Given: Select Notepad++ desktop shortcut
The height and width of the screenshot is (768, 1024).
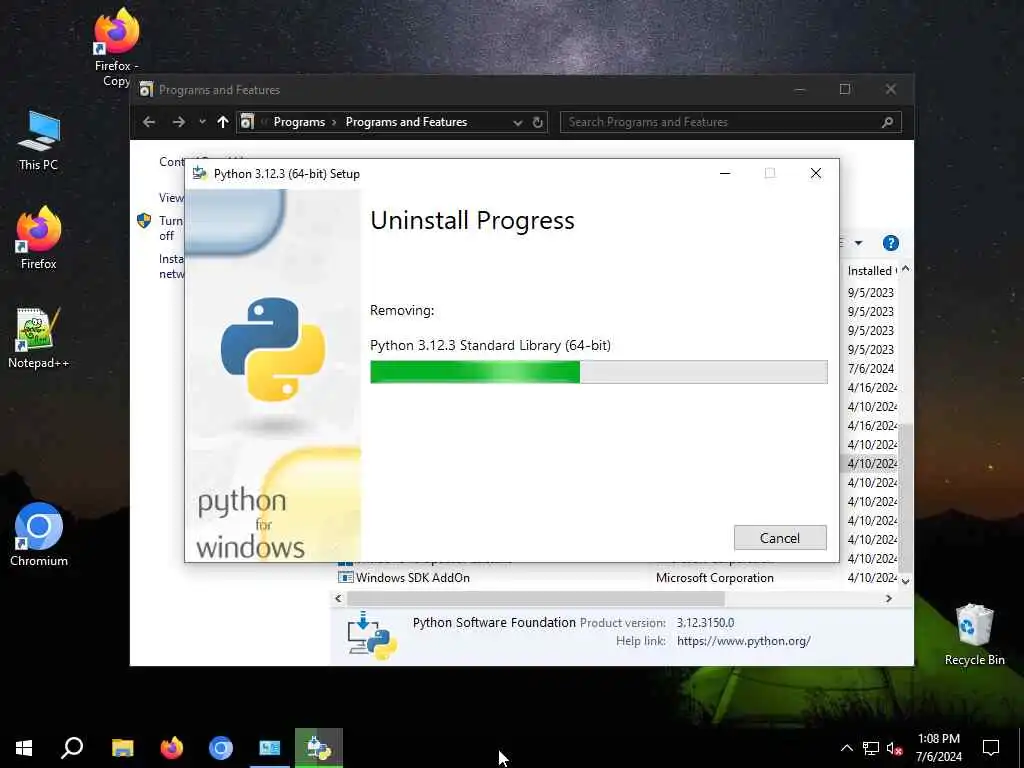Looking at the screenshot, I should [x=39, y=338].
